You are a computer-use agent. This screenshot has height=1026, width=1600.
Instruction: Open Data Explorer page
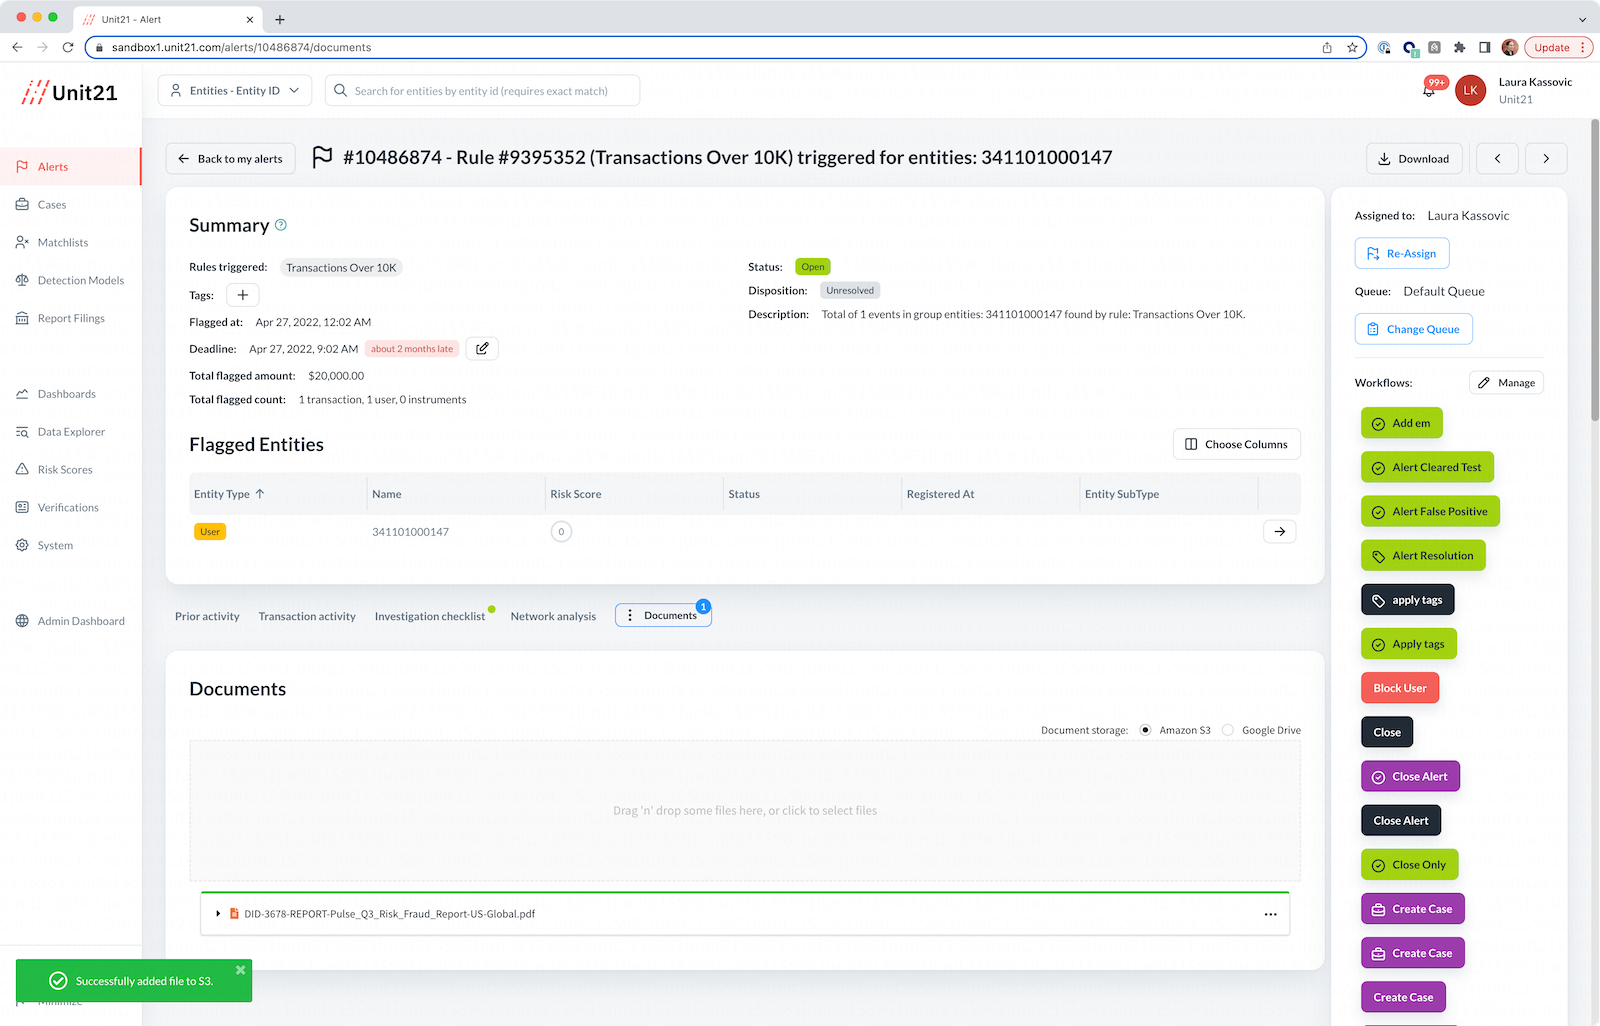pos(70,432)
